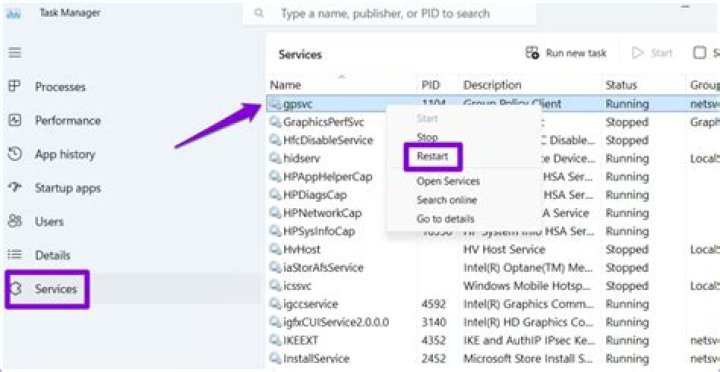Click the Services puzzle-piece icon
The height and width of the screenshot is (372, 720).
(x=15, y=289)
